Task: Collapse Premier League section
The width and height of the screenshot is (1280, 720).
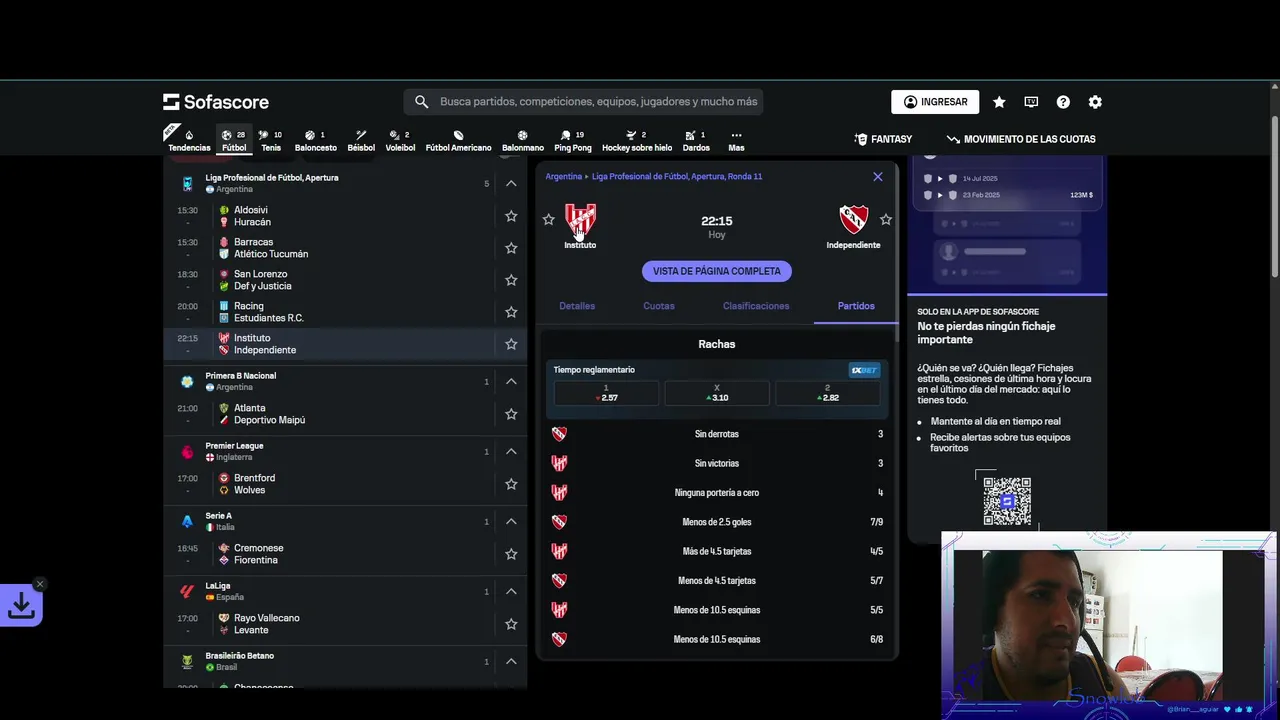Action: [x=511, y=451]
